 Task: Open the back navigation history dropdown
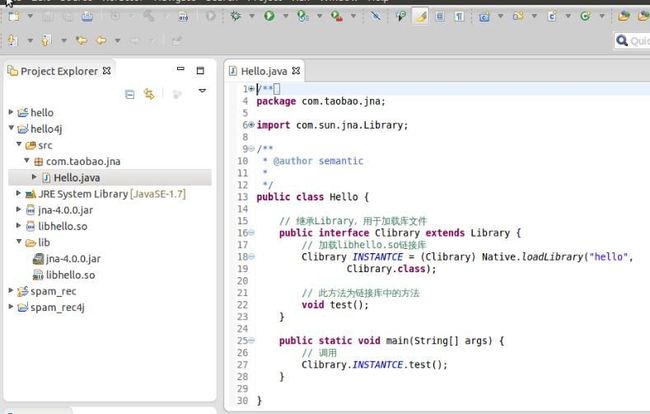(x=117, y=41)
